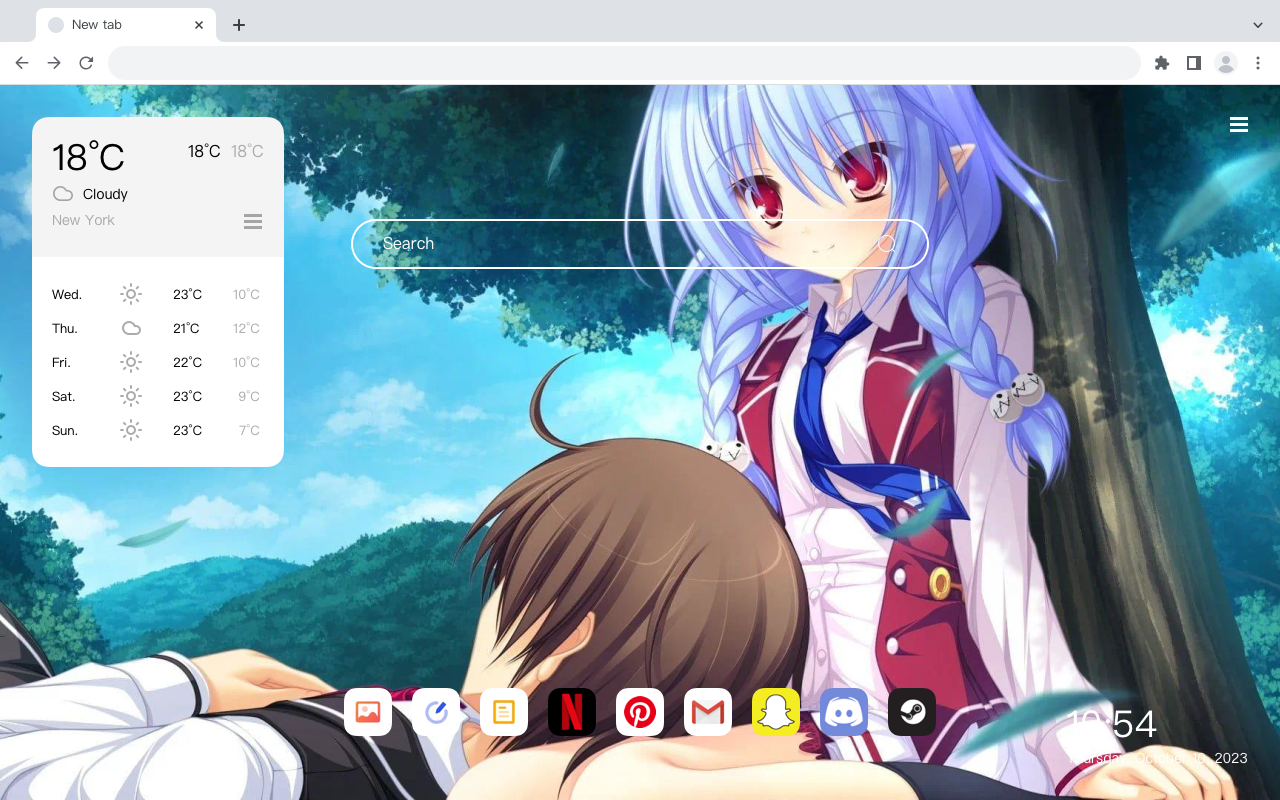The width and height of the screenshot is (1280, 800).
Task: Open the browser Extensions puzzle icon
Action: click(x=1162, y=63)
